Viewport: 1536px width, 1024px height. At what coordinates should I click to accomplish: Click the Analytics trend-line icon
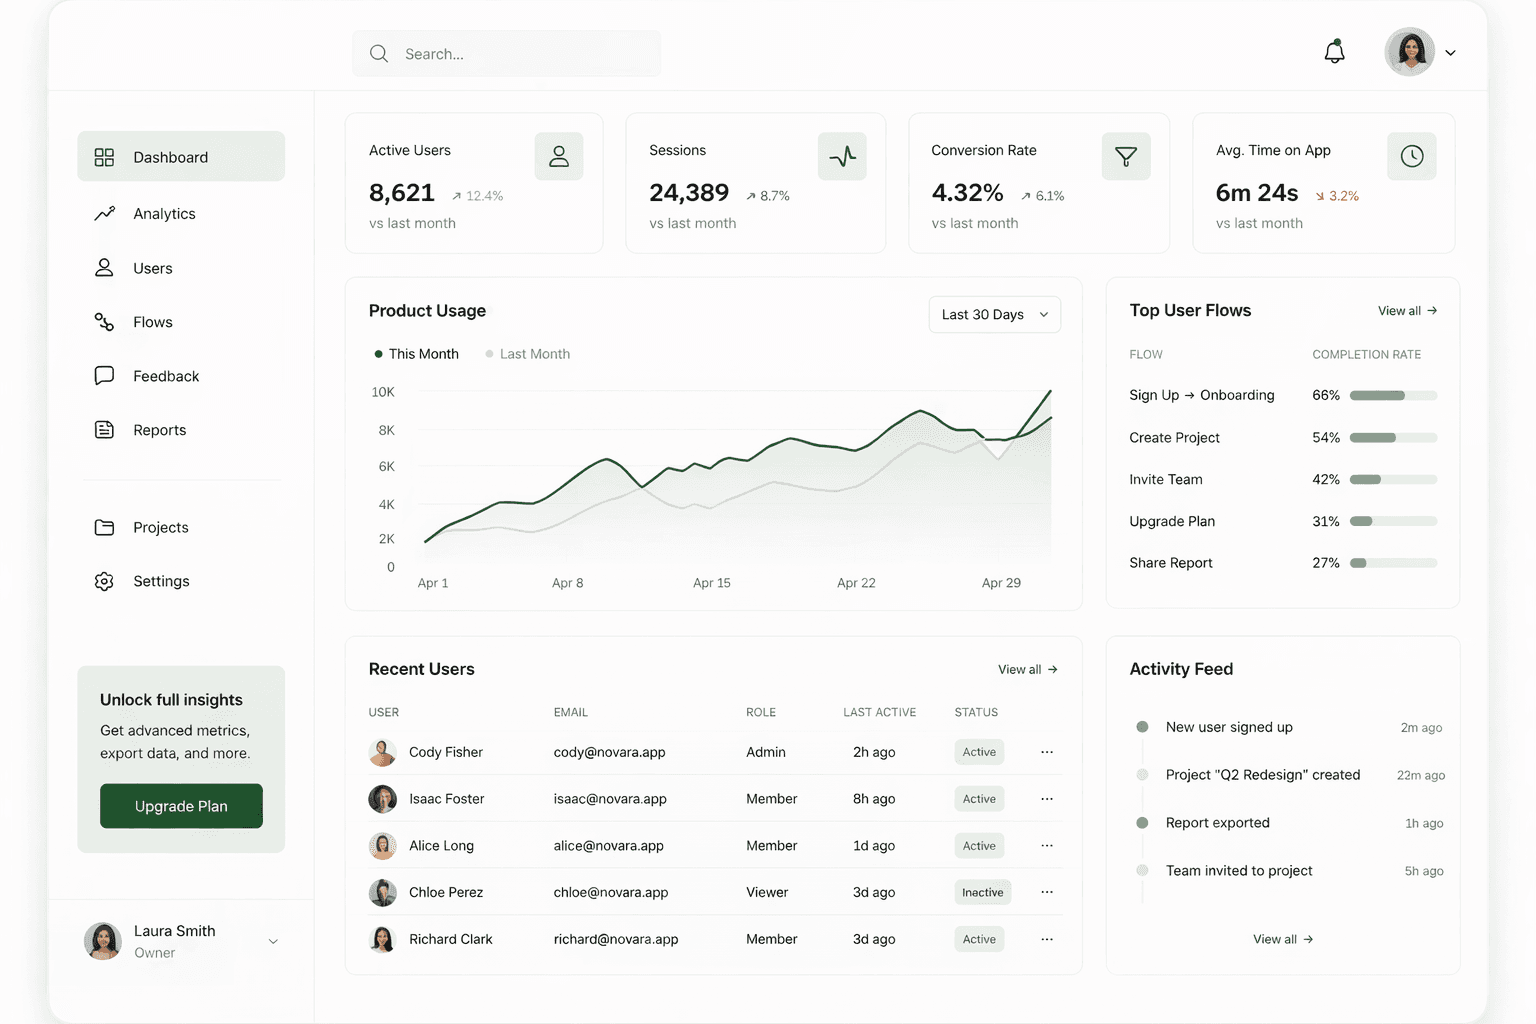pos(104,214)
